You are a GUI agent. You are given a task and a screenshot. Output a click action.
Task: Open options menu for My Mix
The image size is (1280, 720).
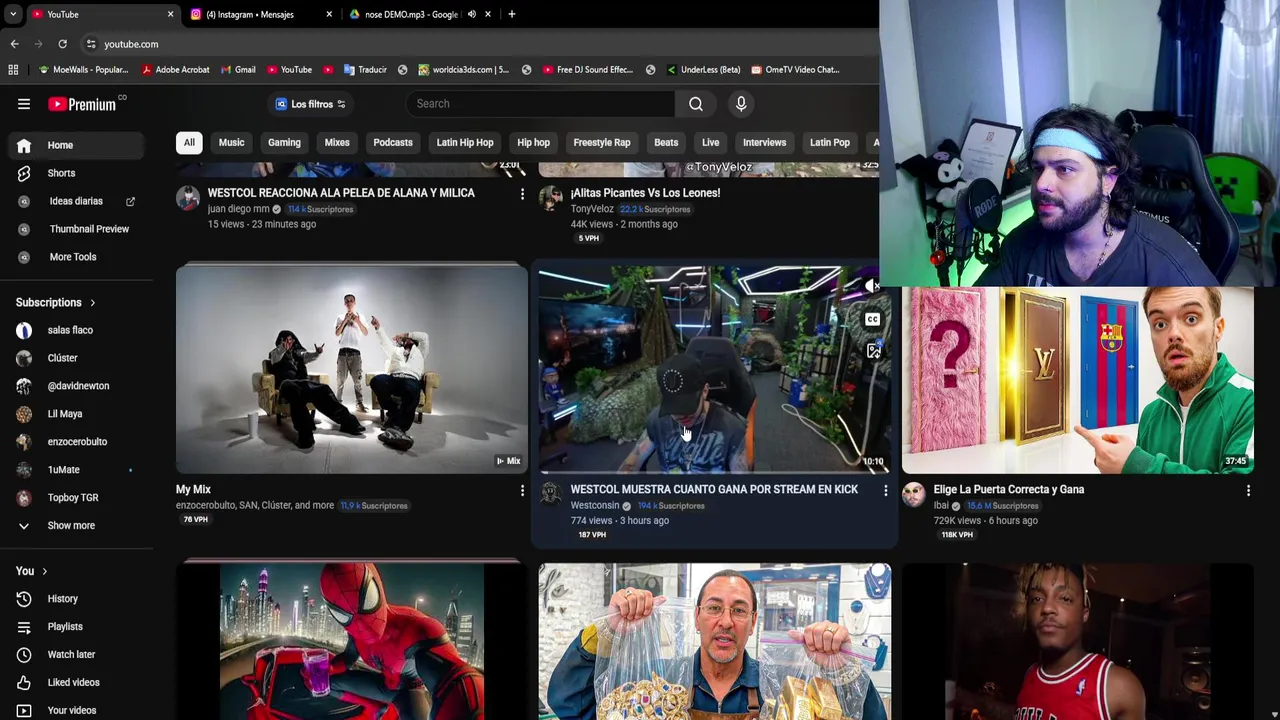(x=522, y=490)
